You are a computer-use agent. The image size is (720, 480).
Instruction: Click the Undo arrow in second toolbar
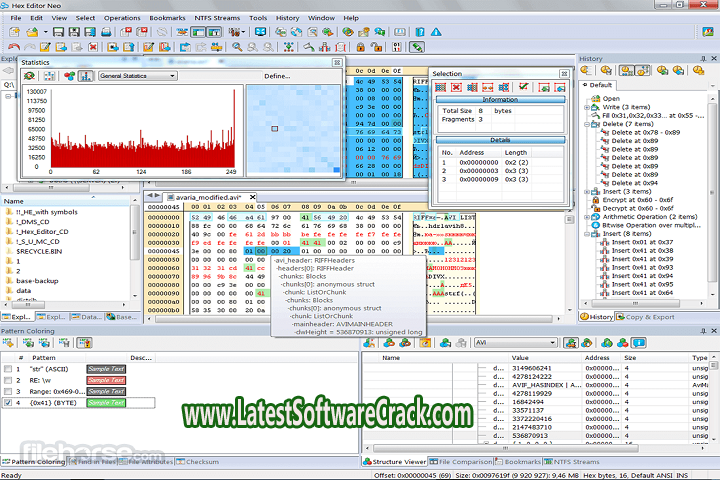pyautogui.click(x=13, y=47)
